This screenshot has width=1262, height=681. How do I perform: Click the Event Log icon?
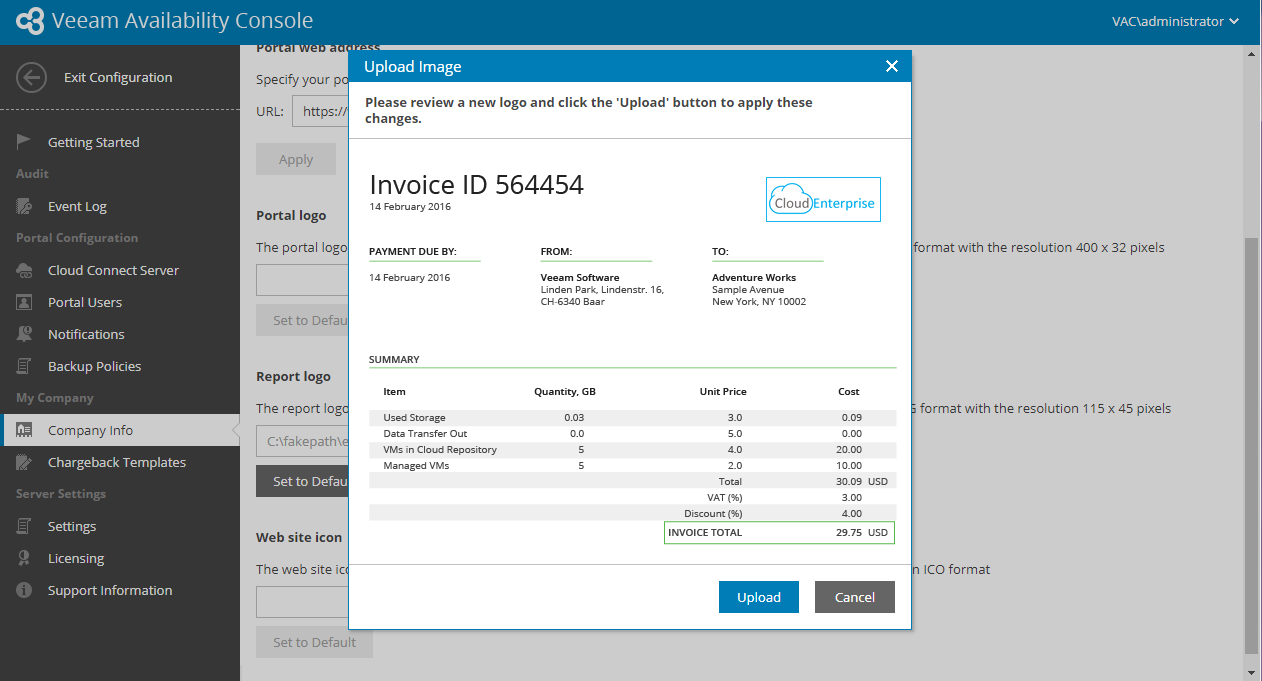click(x=25, y=206)
